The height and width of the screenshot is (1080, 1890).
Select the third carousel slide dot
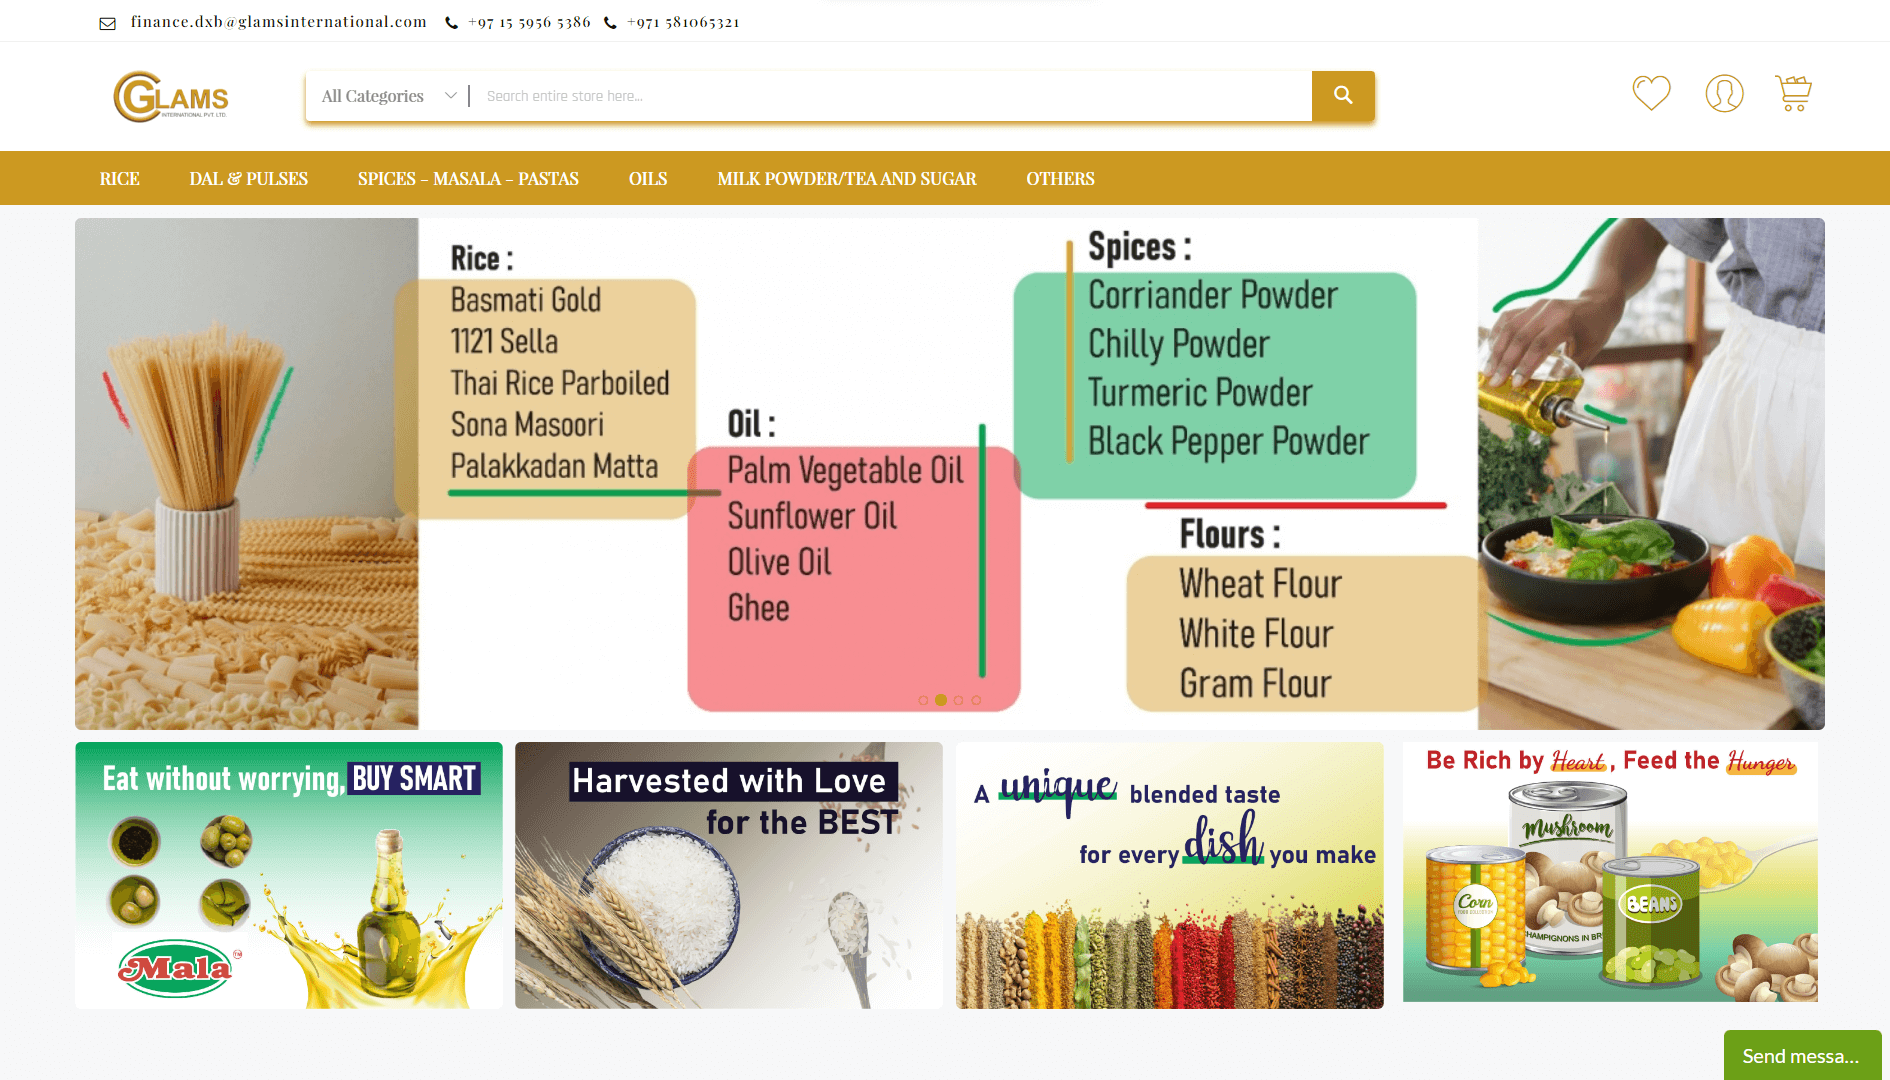(959, 700)
